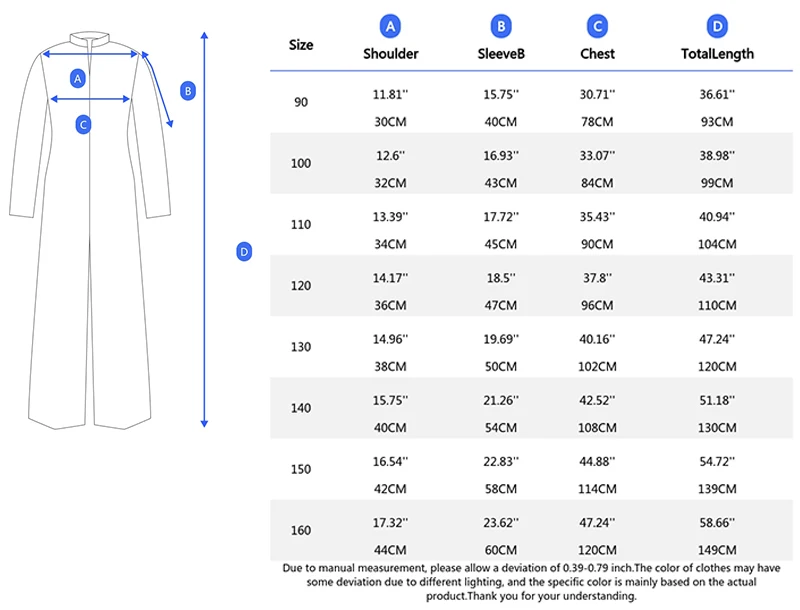Click the A marker on garment diagram

tap(78, 79)
